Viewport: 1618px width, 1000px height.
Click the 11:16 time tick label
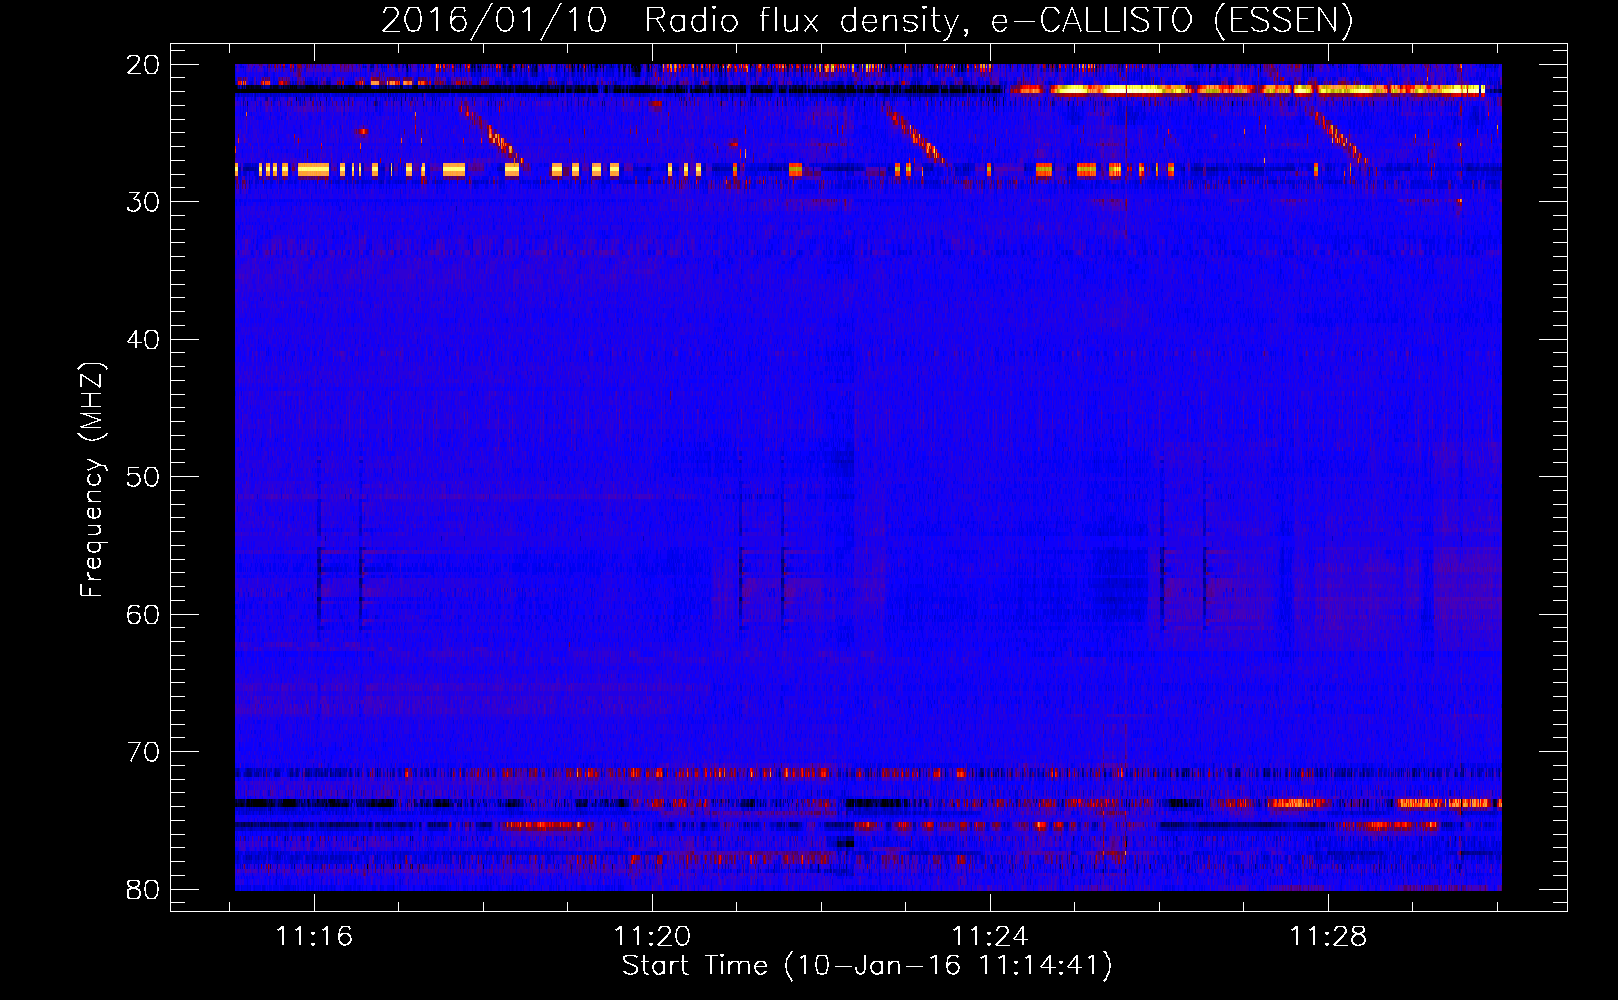314,937
